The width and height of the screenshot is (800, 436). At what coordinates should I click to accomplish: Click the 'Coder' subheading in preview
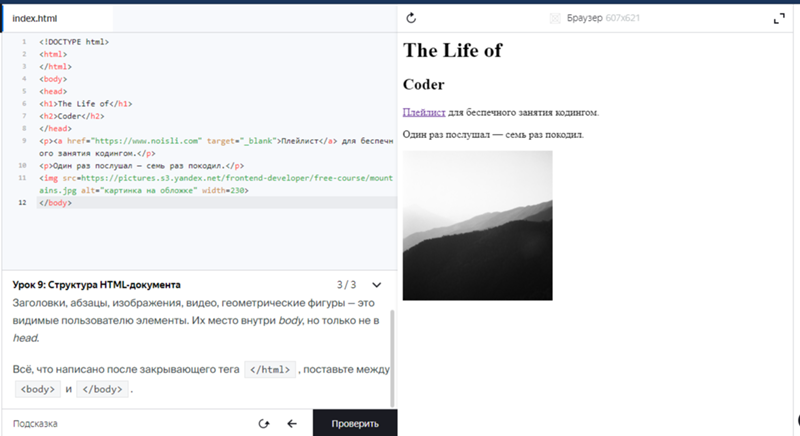pyautogui.click(x=423, y=85)
